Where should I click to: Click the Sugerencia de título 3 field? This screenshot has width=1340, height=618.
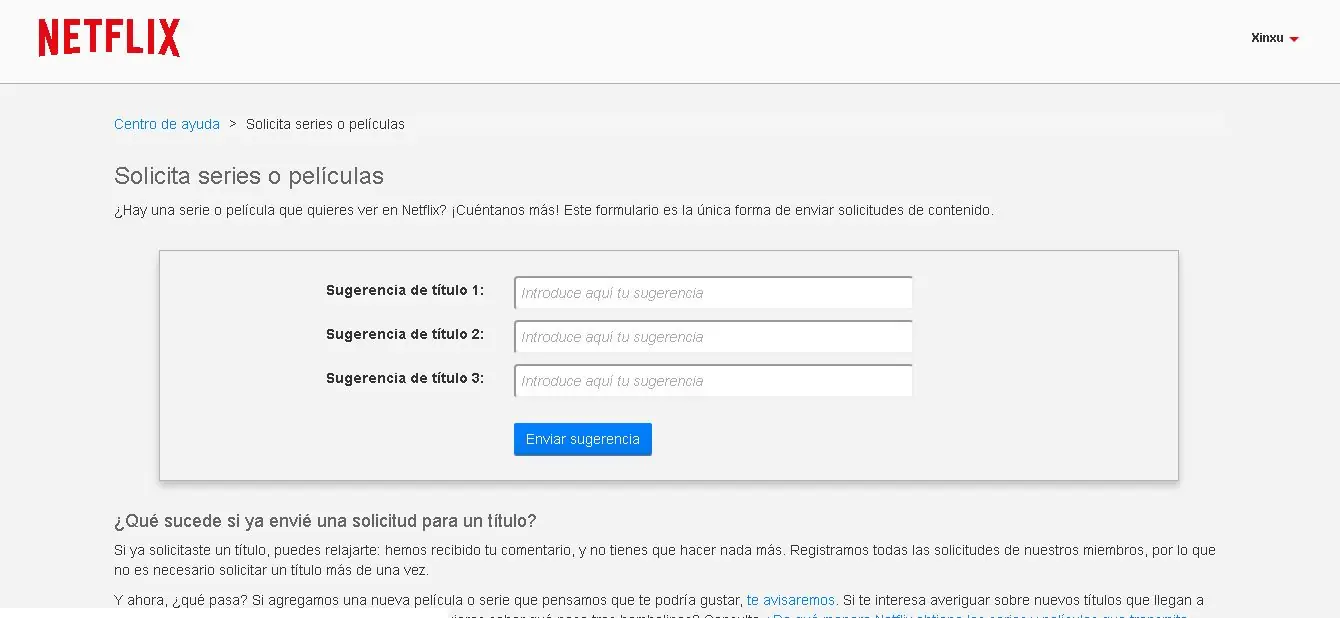pyautogui.click(x=713, y=381)
